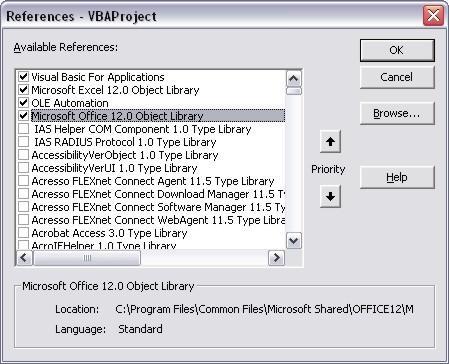Click the horizontal scroll left arrow
This screenshot has height=364, width=449.
24,258
